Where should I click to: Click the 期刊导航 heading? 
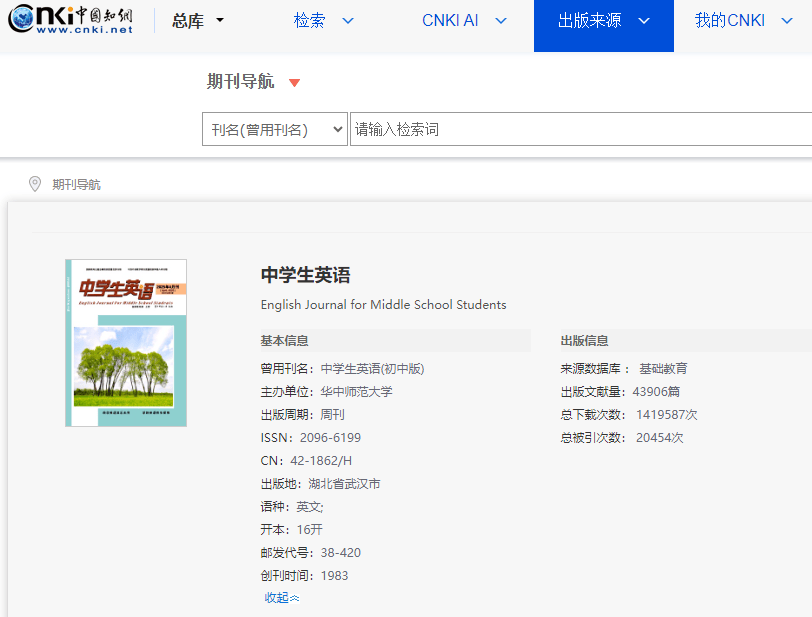240,81
